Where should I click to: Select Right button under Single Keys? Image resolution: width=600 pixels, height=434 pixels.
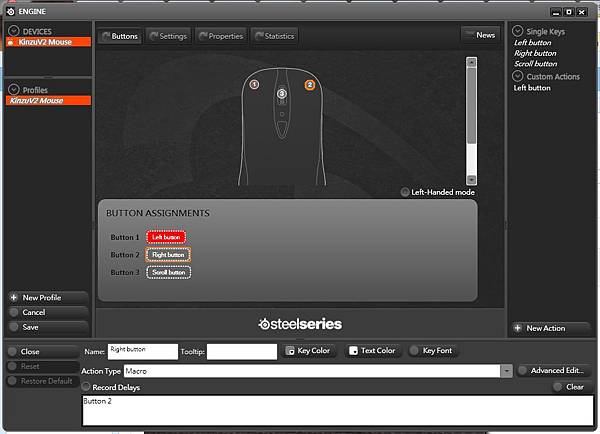click(535, 53)
